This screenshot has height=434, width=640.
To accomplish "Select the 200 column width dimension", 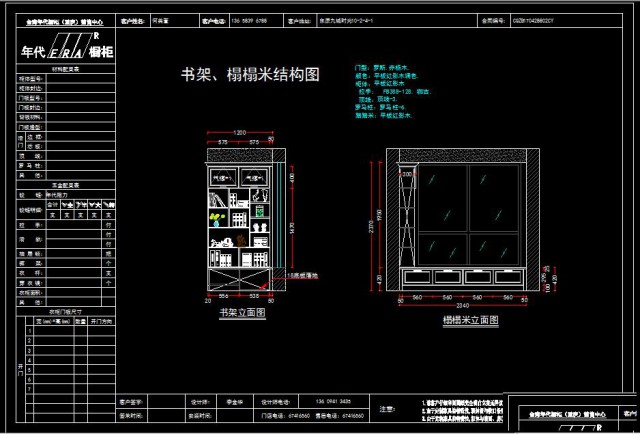I will pyautogui.click(x=407, y=174).
